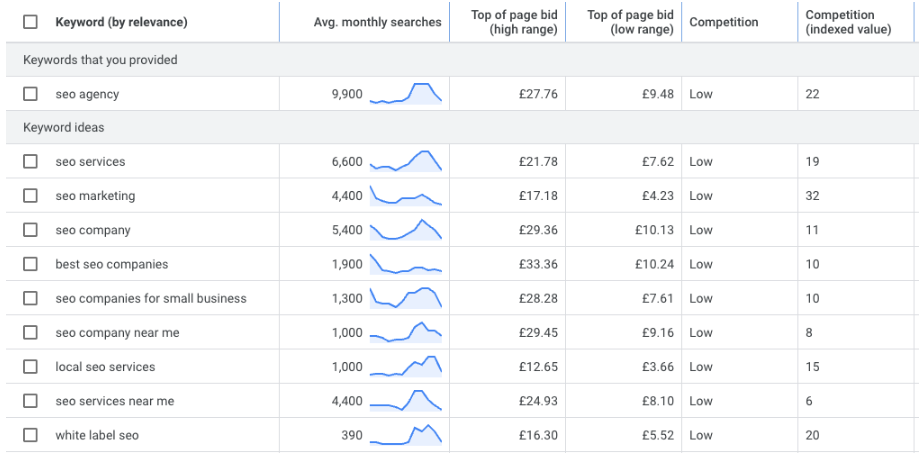924x457 pixels.
Task: Select the 'white label seo' checkbox
Action: pyautogui.click(x=30, y=435)
